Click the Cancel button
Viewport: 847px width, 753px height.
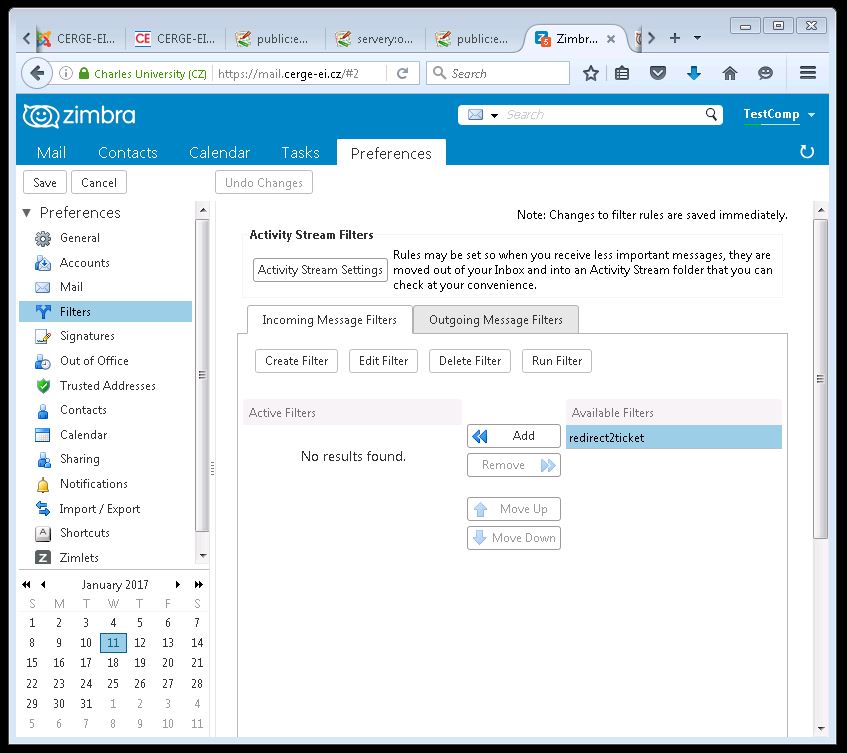[99, 183]
